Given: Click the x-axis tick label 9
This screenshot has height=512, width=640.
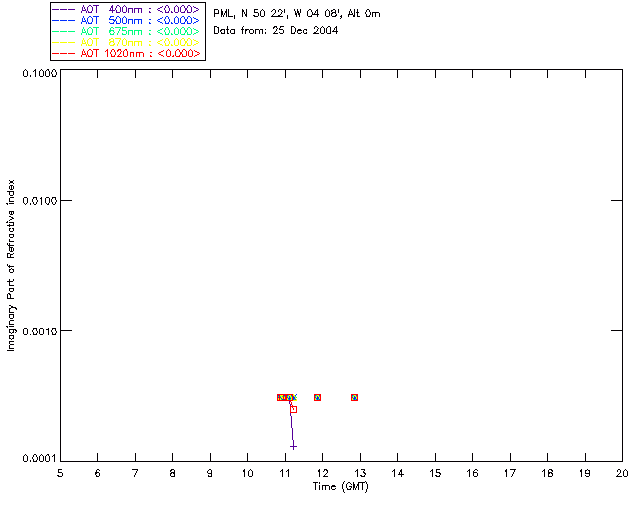Looking at the screenshot, I should pos(210,473).
